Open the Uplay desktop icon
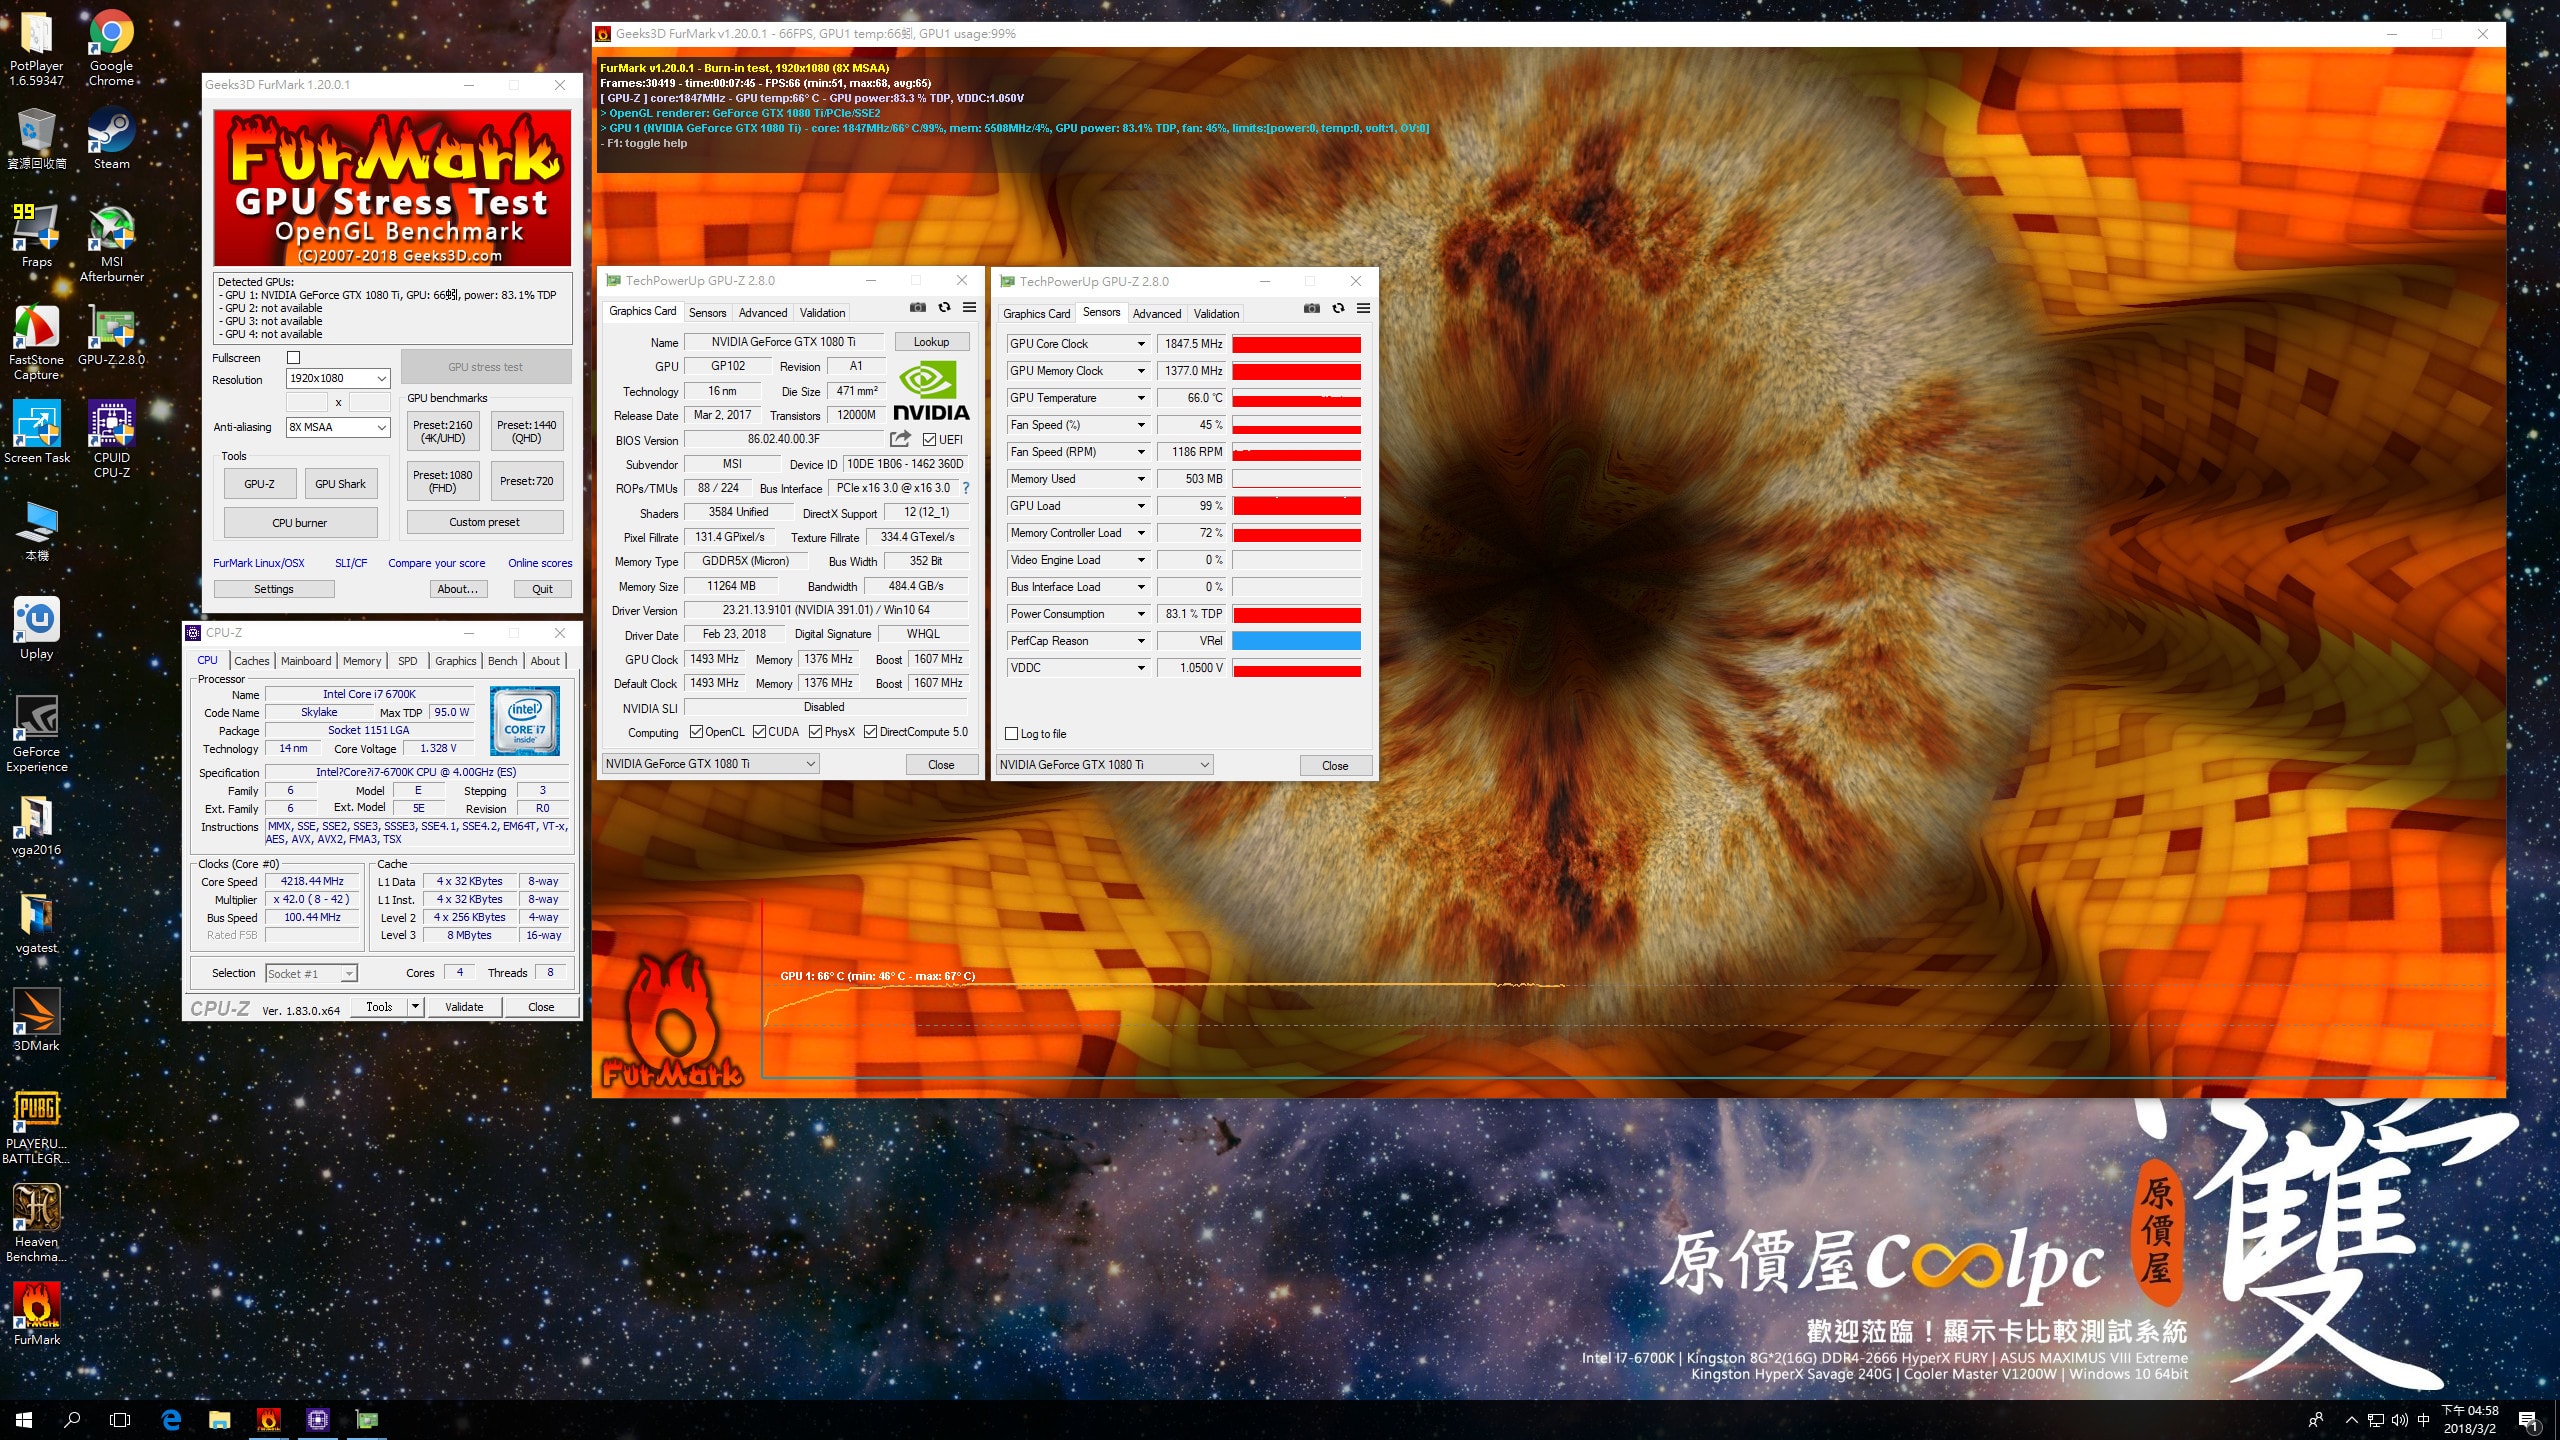 tap(37, 629)
